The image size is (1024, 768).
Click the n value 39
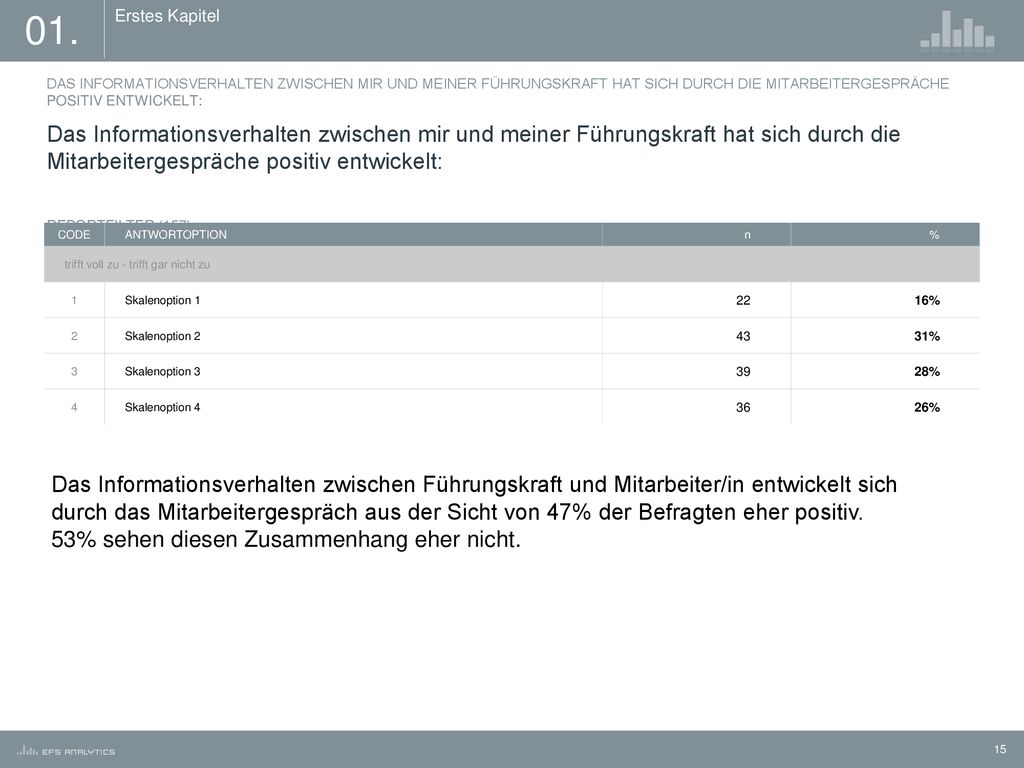point(743,372)
